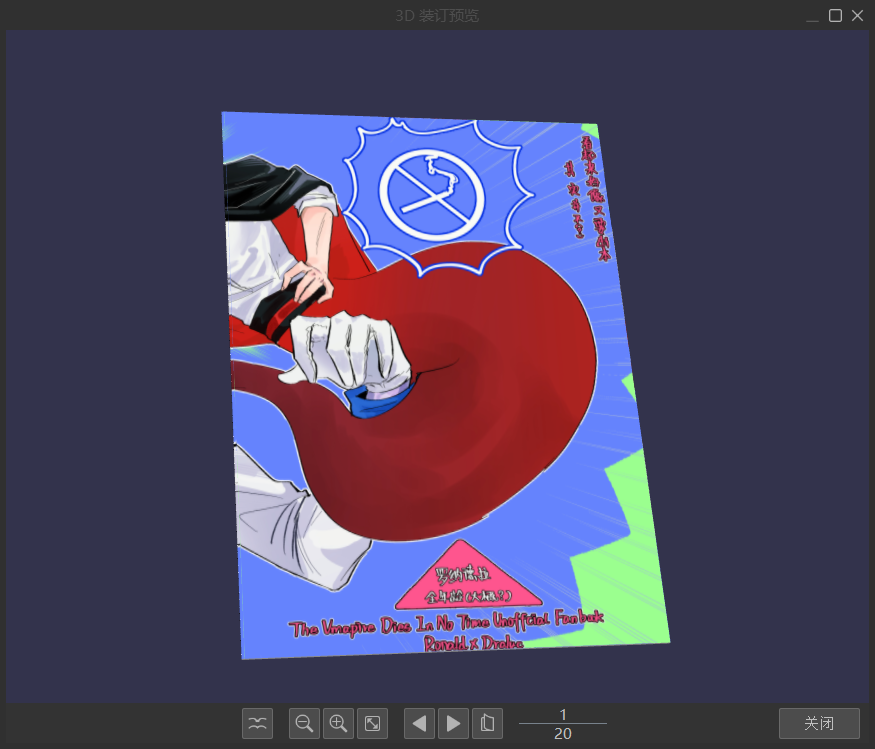
Task: Zoom in the 3D binding preview
Action: [x=338, y=723]
